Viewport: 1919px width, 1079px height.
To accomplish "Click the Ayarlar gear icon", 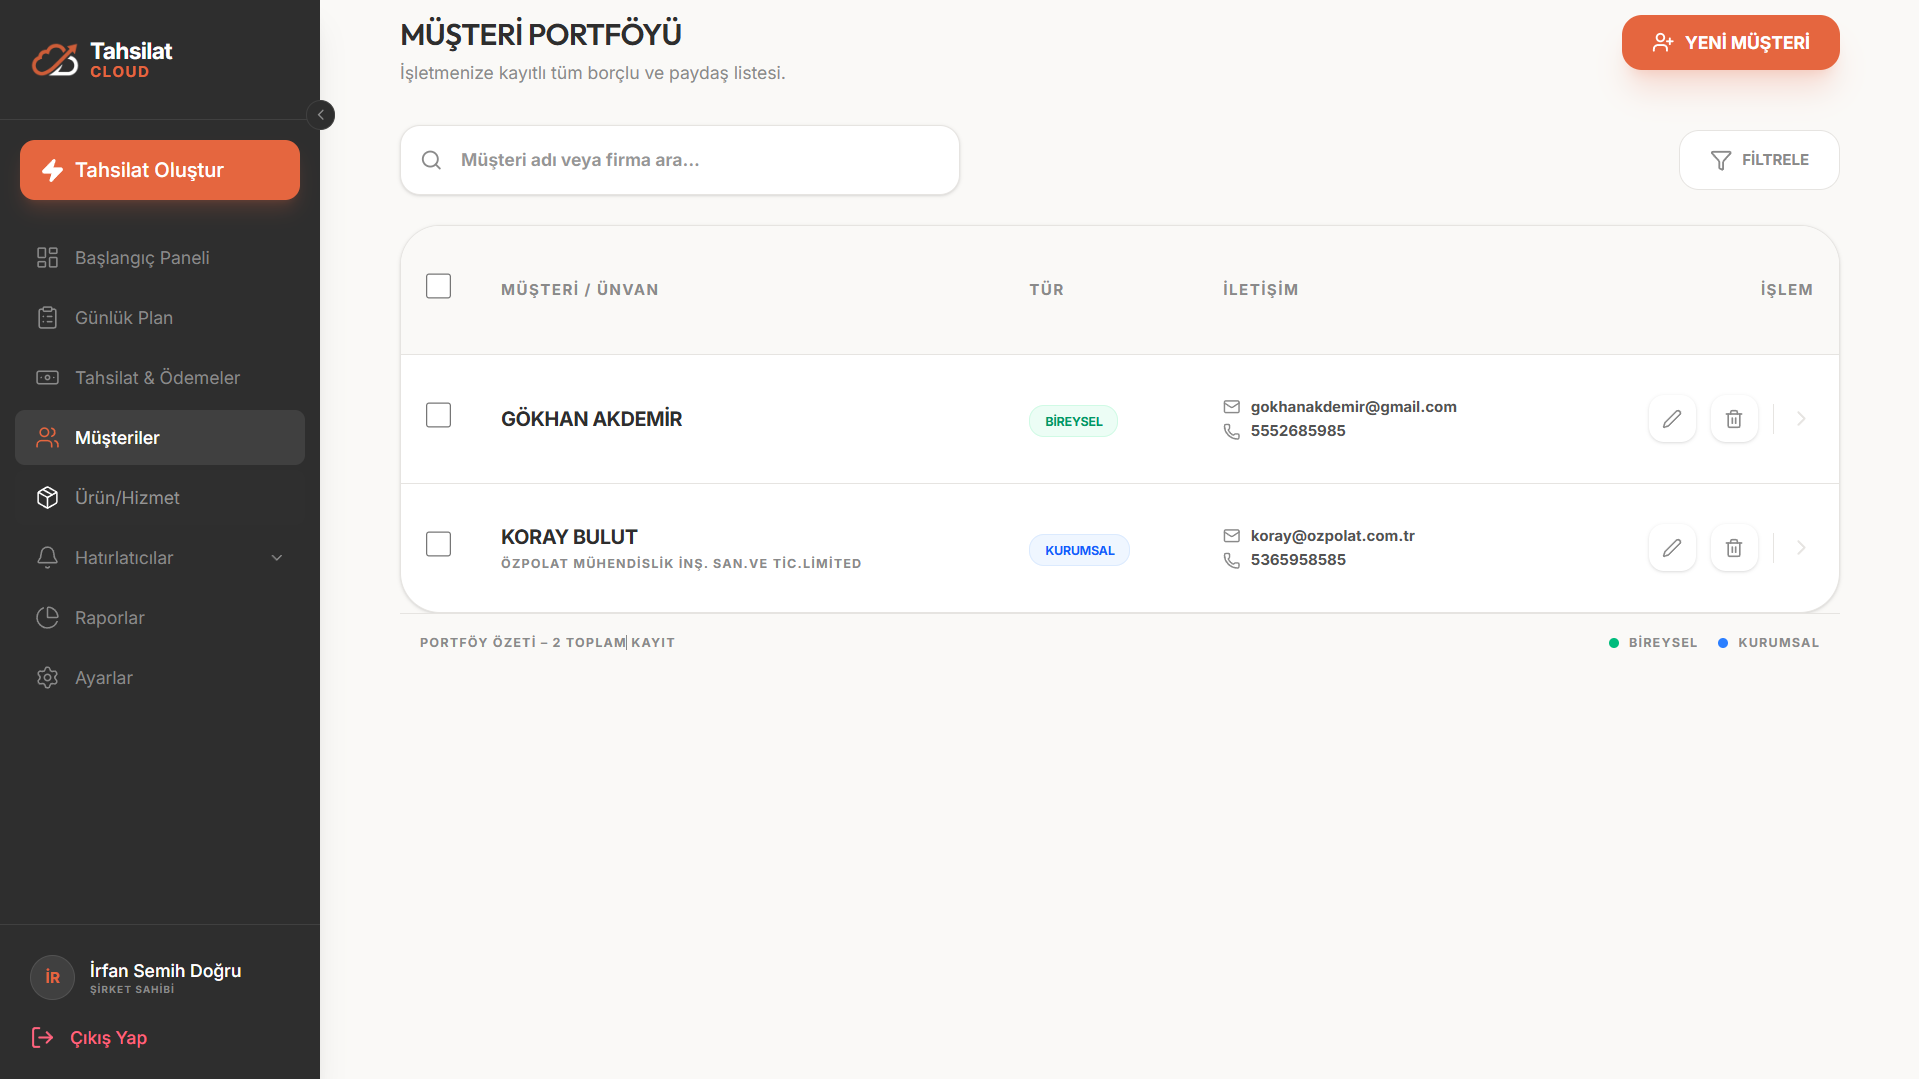I will 47,678.
